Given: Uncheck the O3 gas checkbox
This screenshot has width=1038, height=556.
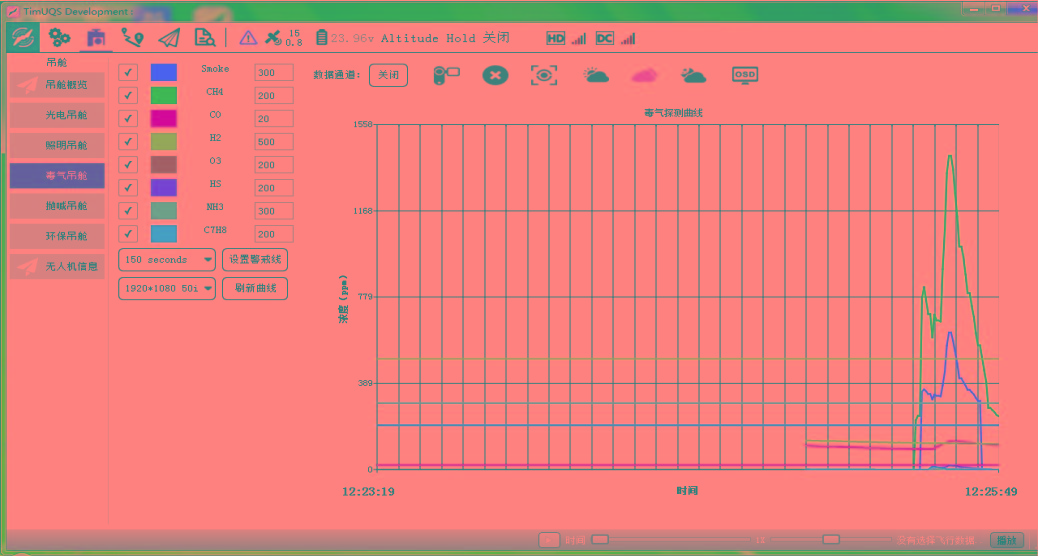Looking at the screenshot, I should tap(128, 164).
